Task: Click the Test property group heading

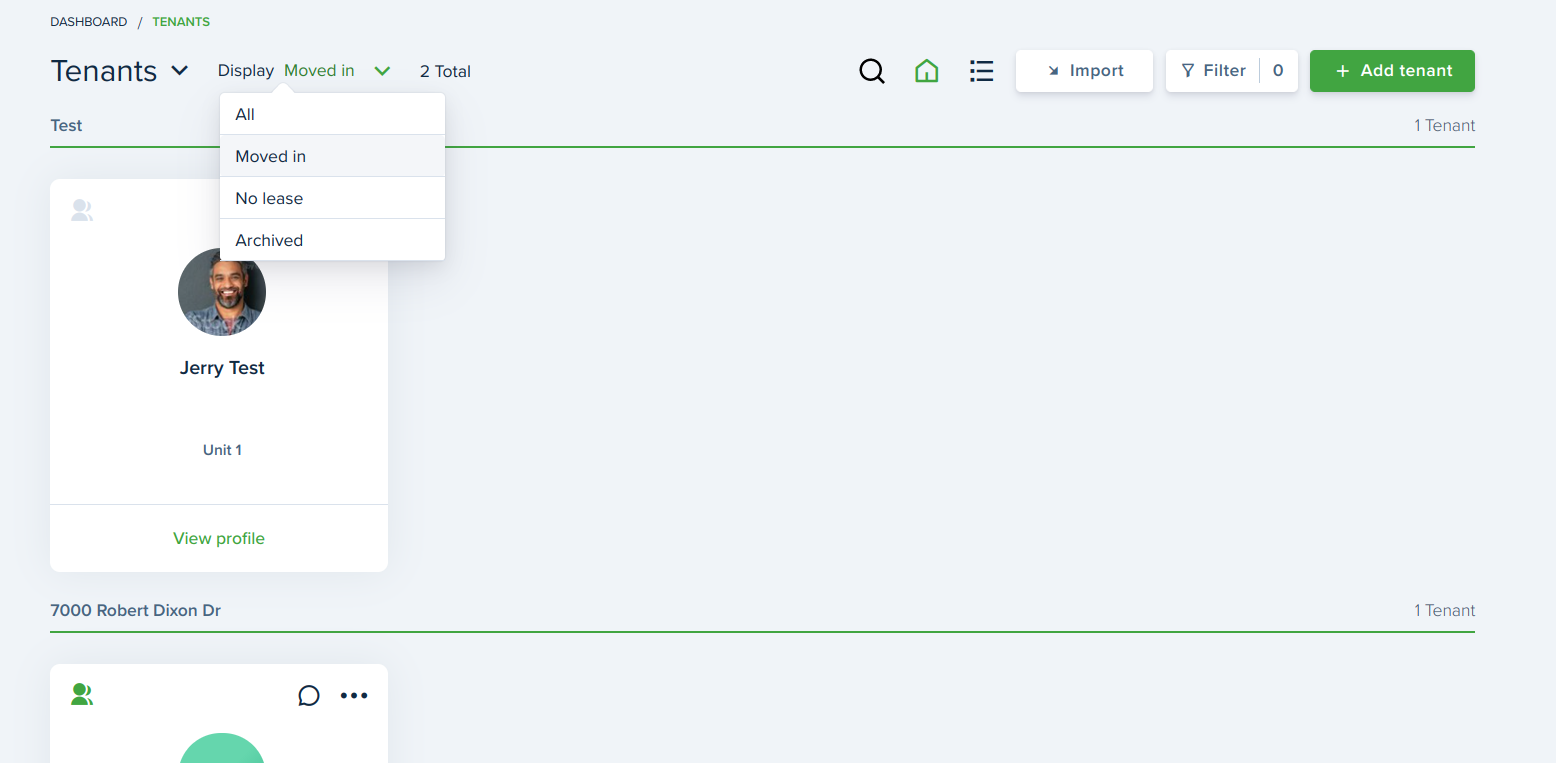Action: 66,126
